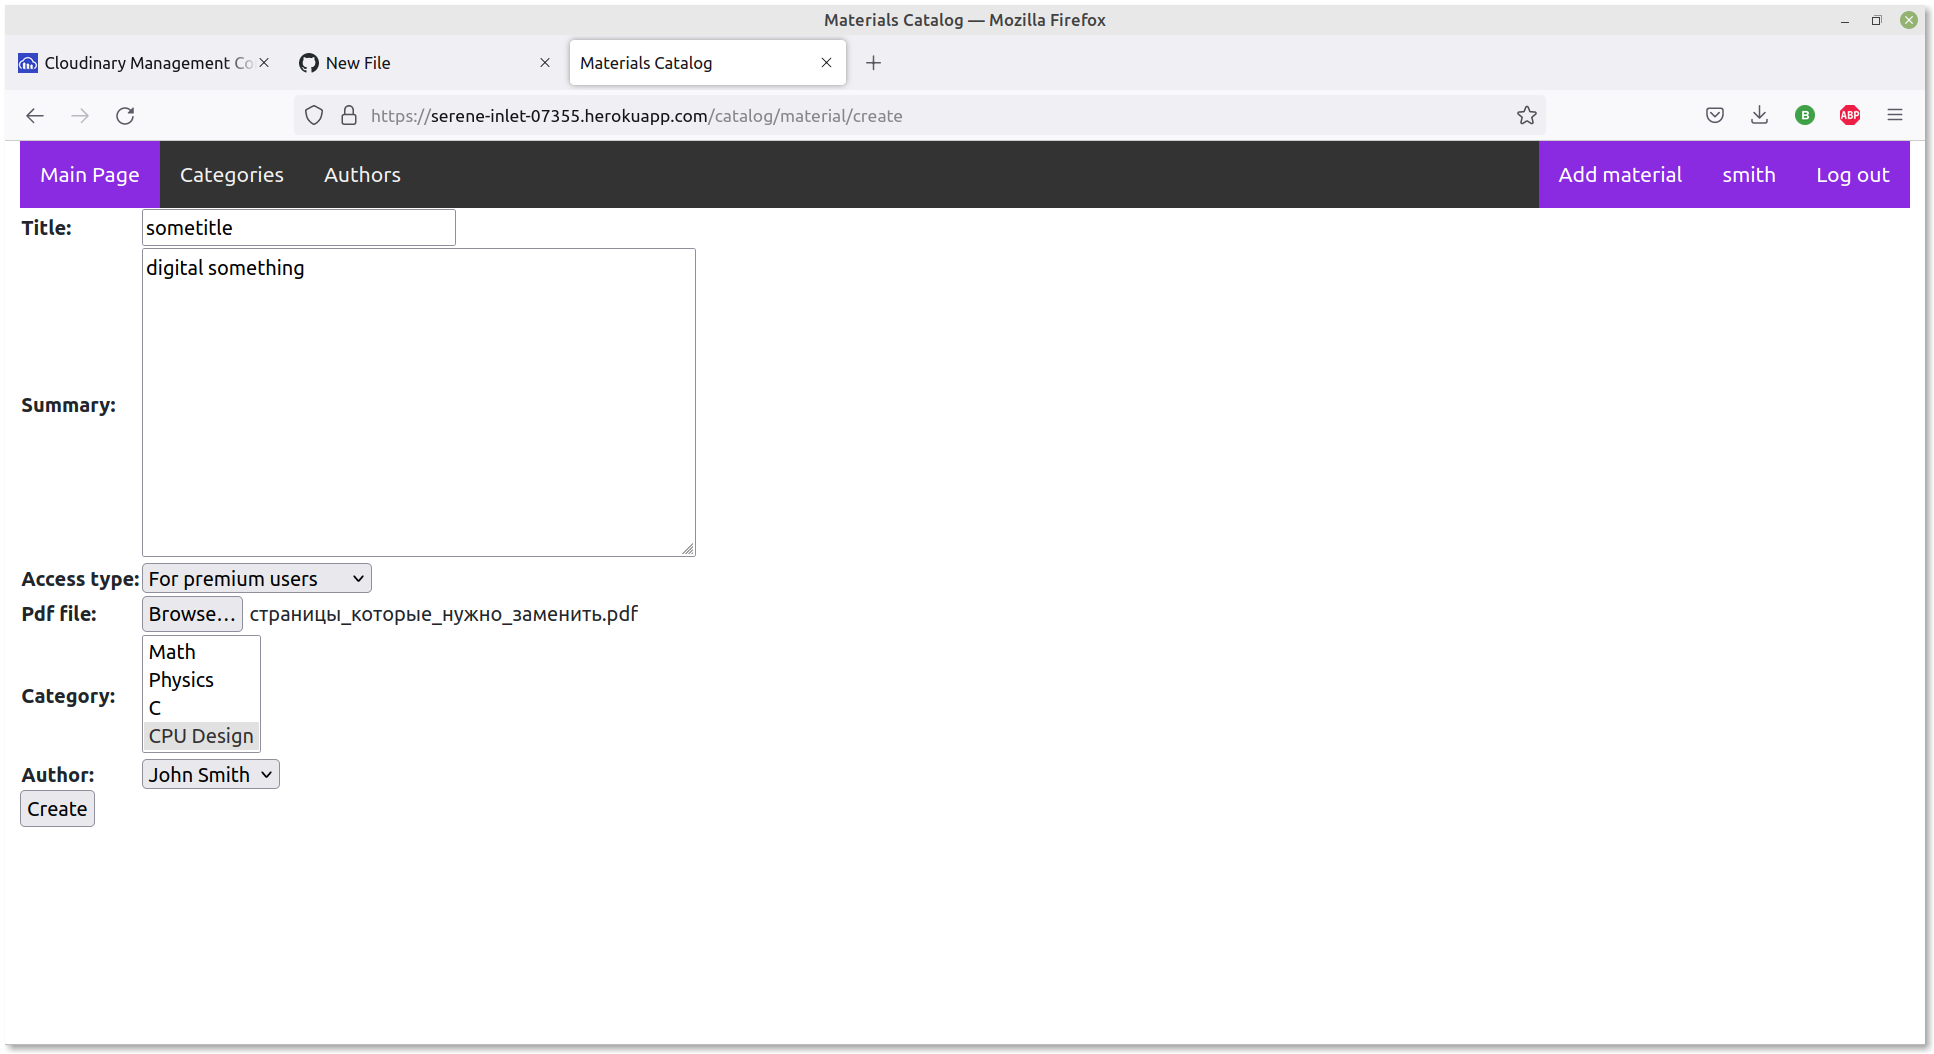Close the New File tab

click(545, 63)
